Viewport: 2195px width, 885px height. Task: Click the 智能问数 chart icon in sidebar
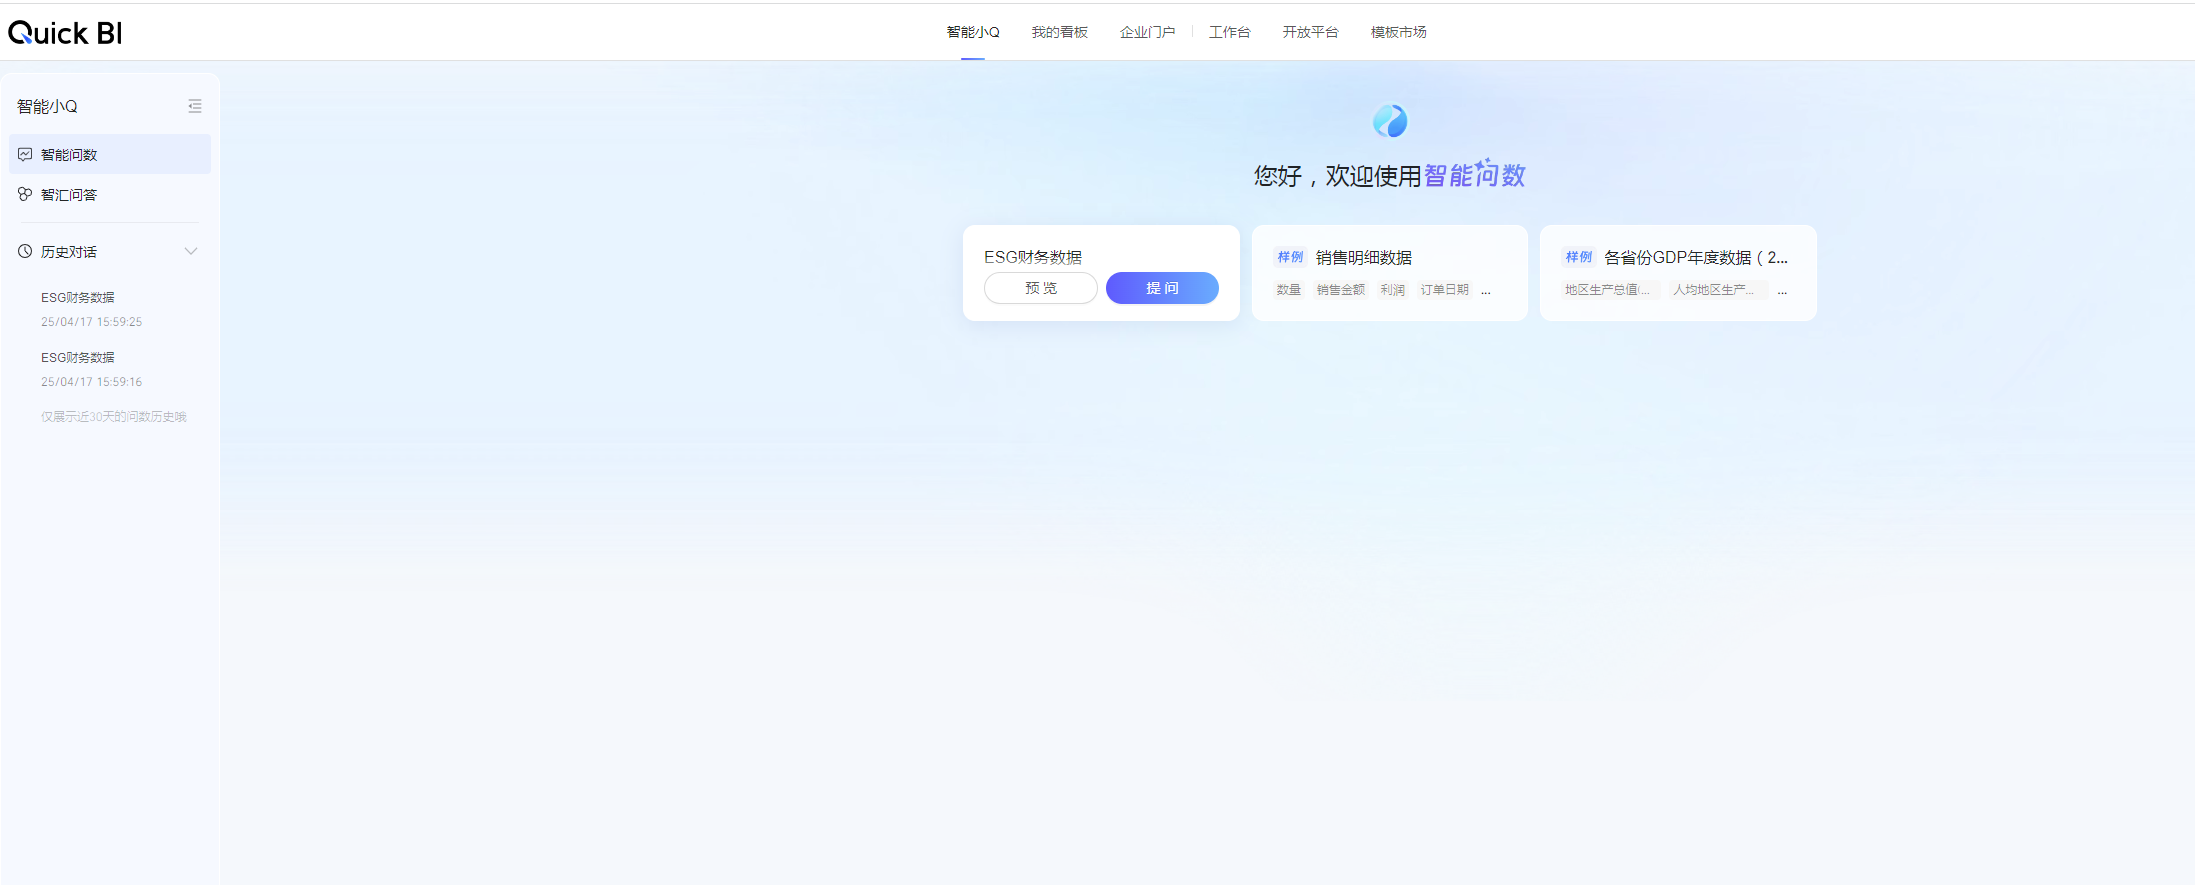click(25, 154)
